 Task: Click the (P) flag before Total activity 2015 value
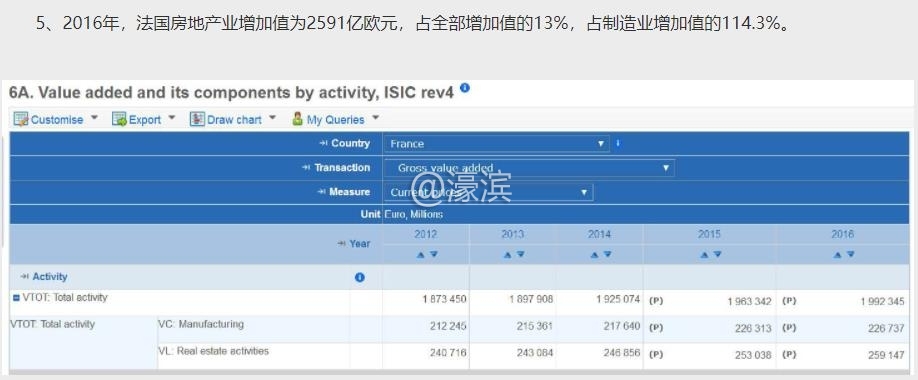656,301
